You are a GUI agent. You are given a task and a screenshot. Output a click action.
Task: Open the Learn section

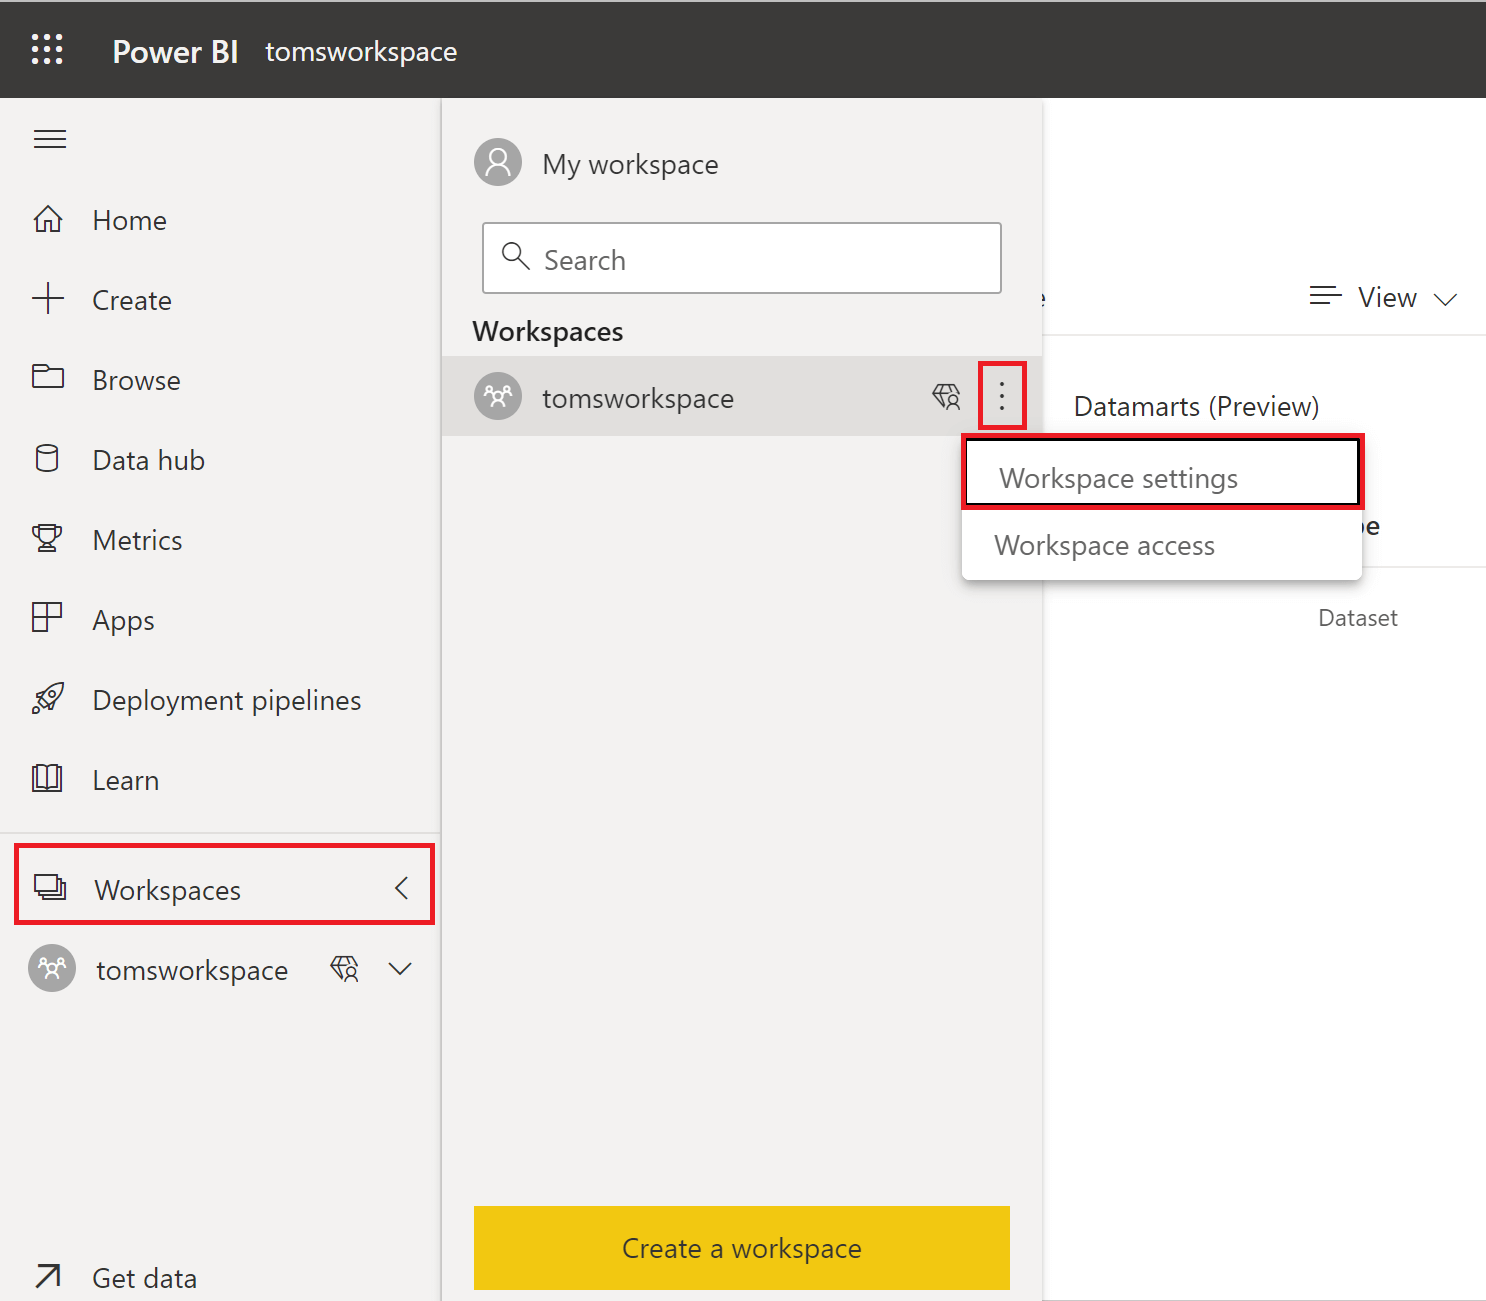pos(47,779)
